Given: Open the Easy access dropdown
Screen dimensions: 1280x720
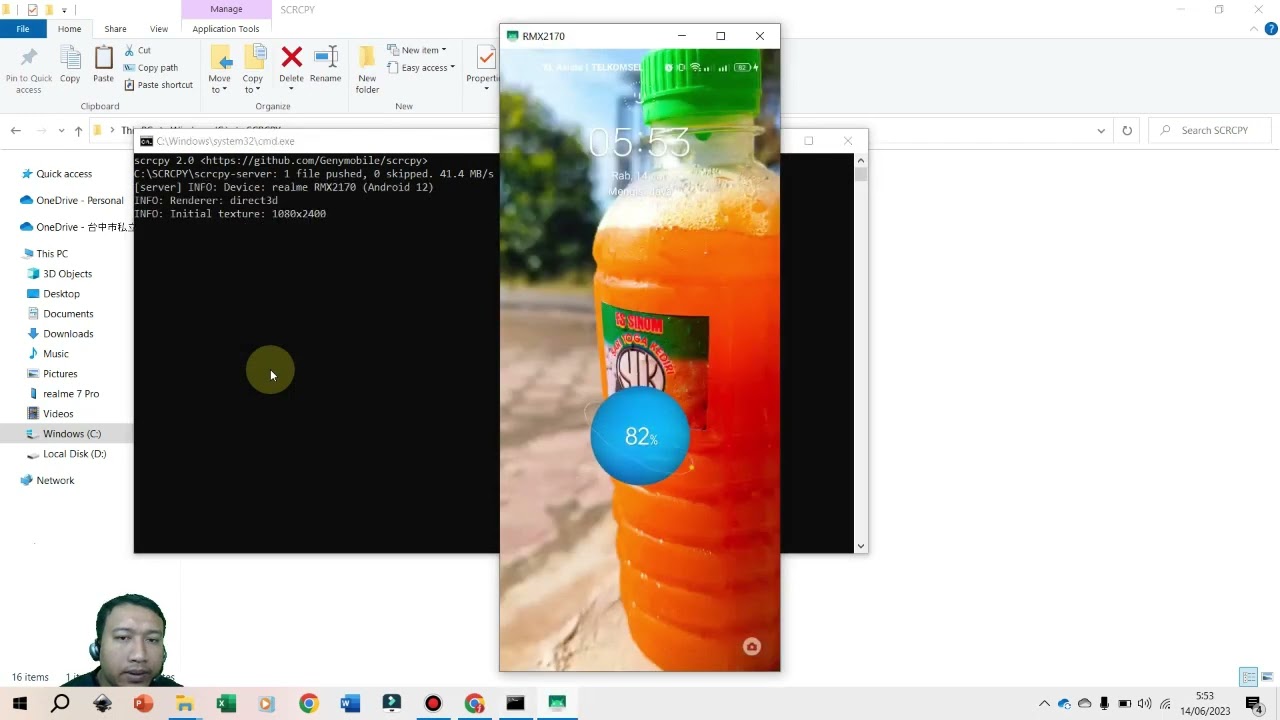Looking at the screenshot, I should coord(421,68).
